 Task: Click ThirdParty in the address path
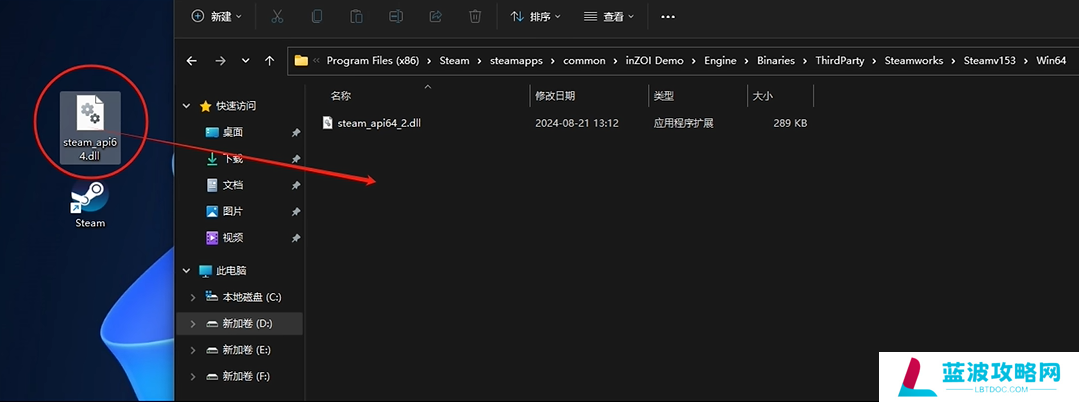coord(840,61)
